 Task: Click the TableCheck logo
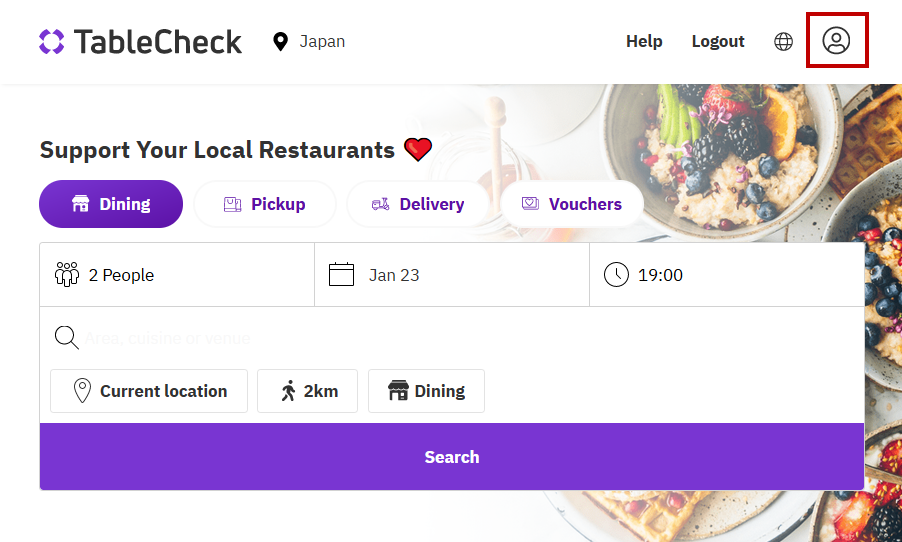[141, 41]
